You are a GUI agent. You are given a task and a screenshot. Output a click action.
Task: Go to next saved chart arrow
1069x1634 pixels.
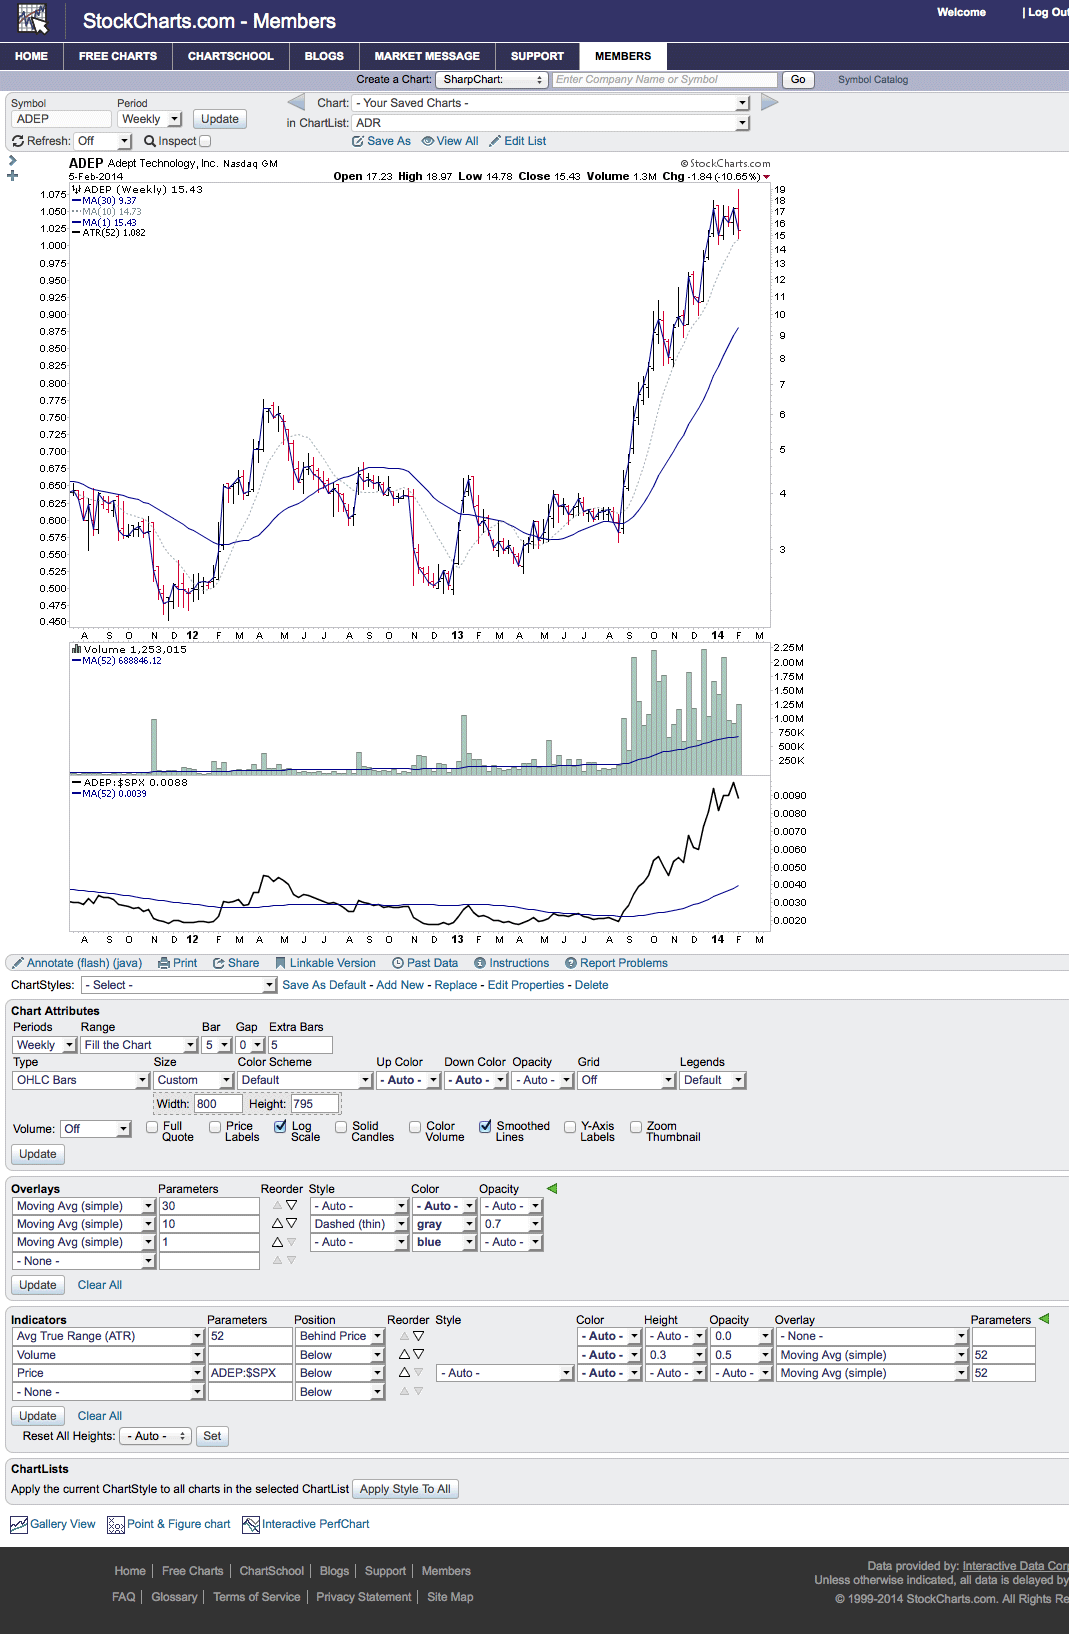pyautogui.click(x=769, y=102)
